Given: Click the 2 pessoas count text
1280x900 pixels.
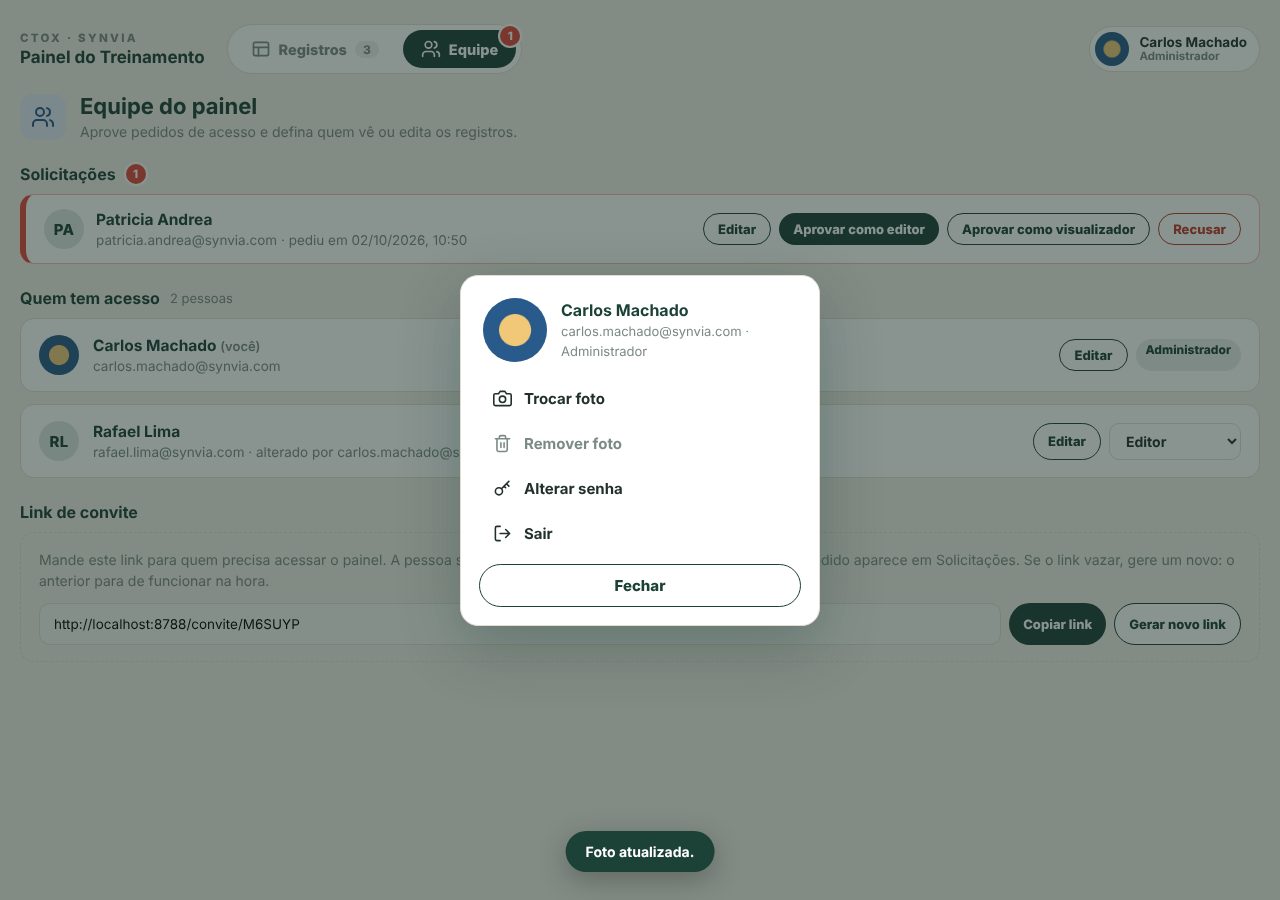Looking at the screenshot, I should pyautogui.click(x=201, y=298).
